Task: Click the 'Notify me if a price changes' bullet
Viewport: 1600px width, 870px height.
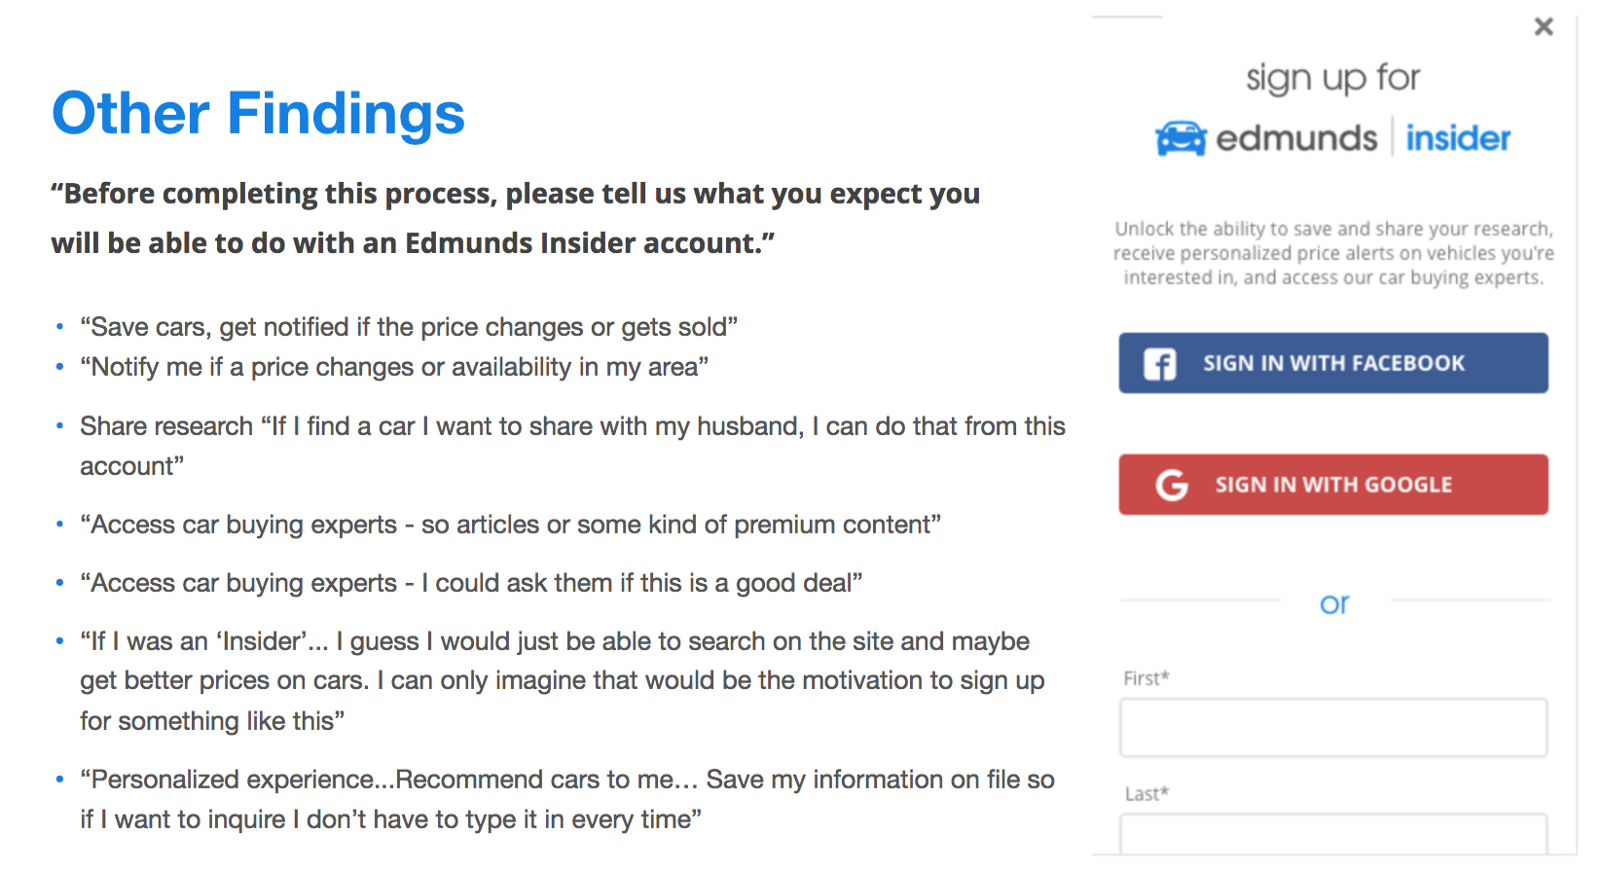Action: tap(394, 367)
